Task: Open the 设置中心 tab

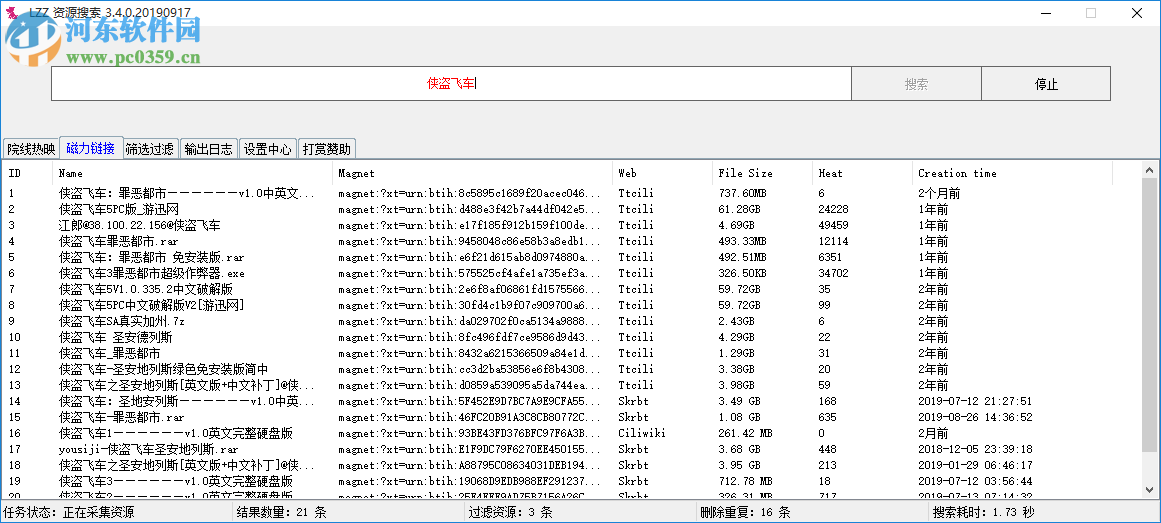Action: [x=268, y=149]
